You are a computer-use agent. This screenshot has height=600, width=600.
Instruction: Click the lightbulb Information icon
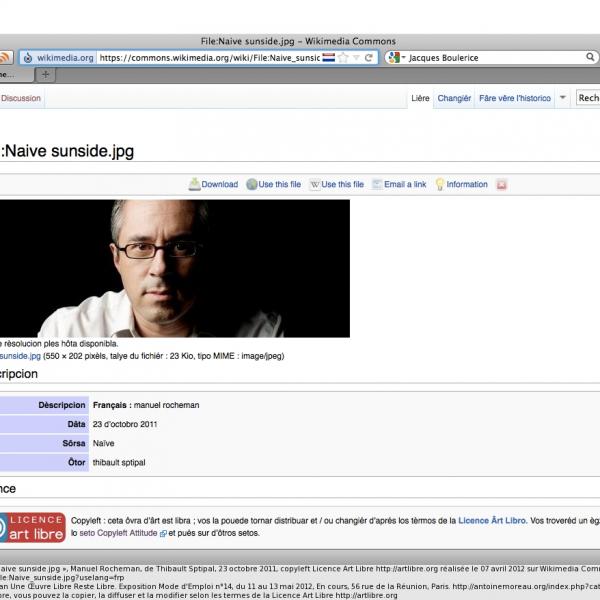pos(440,184)
